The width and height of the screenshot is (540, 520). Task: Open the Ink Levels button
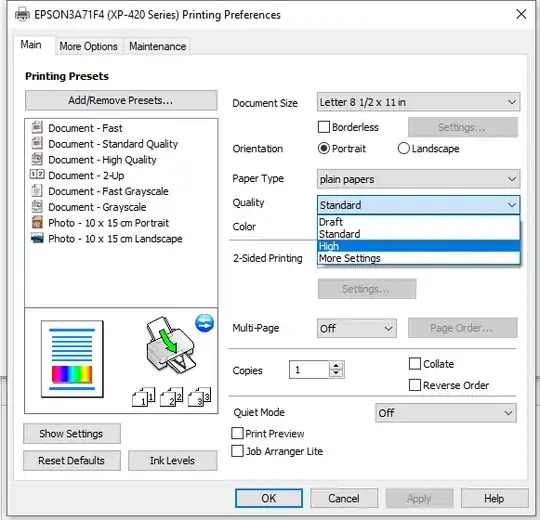pos(173,460)
